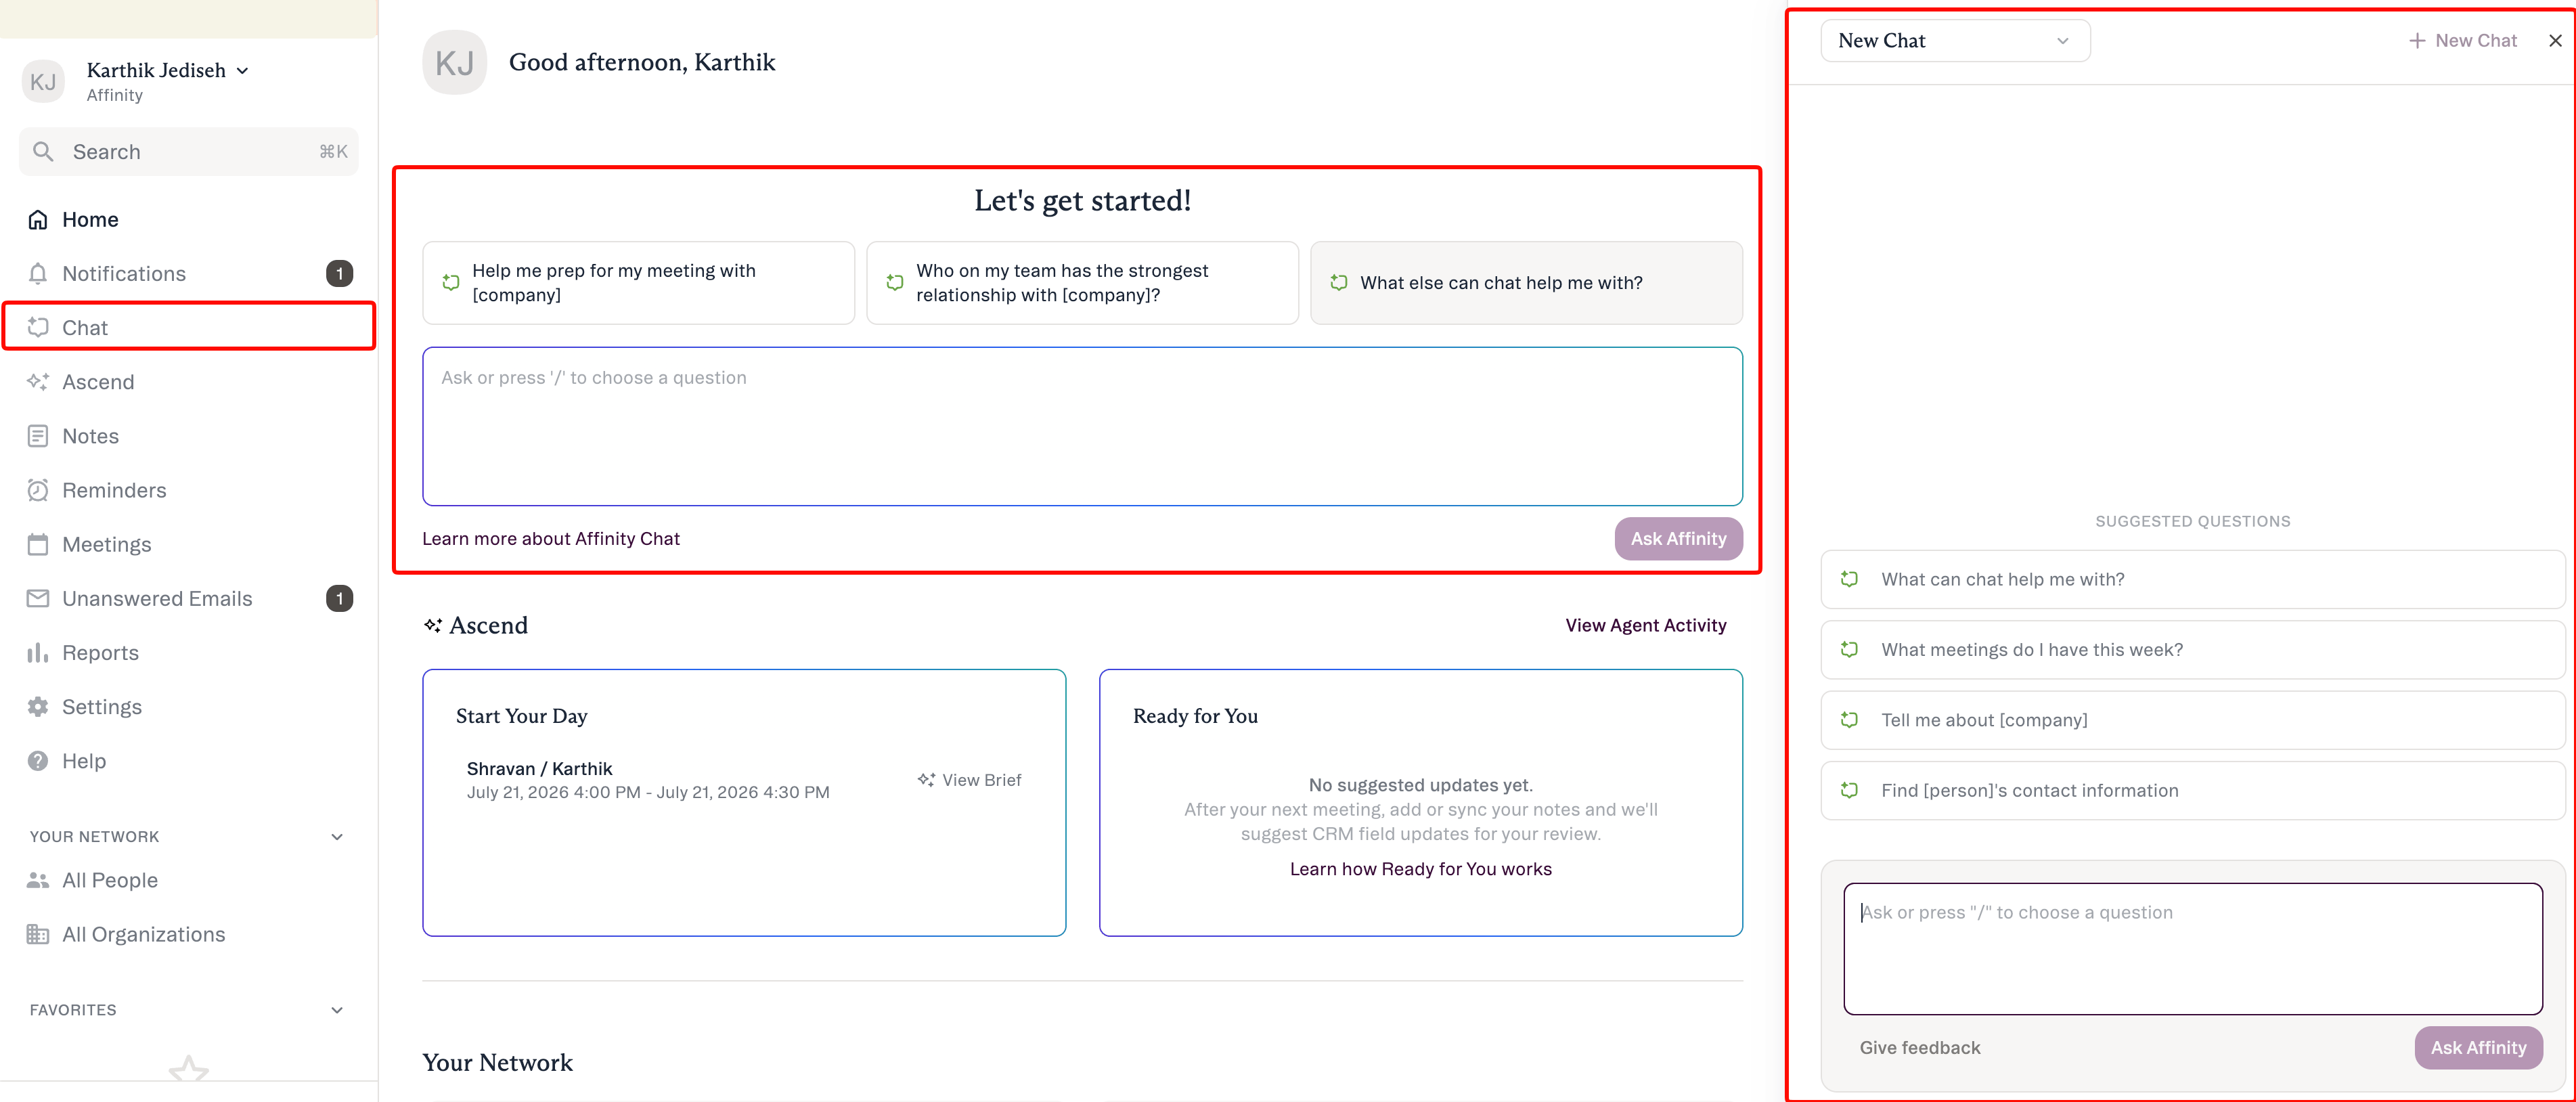The image size is (2576, 1102).
Task: Choose 'What can chat help me with?' suggested question
Action: click(2192, 579)
